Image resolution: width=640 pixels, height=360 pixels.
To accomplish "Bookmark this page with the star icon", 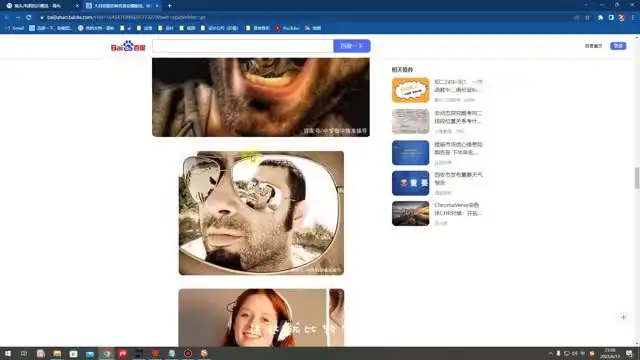I will (587, 18).
